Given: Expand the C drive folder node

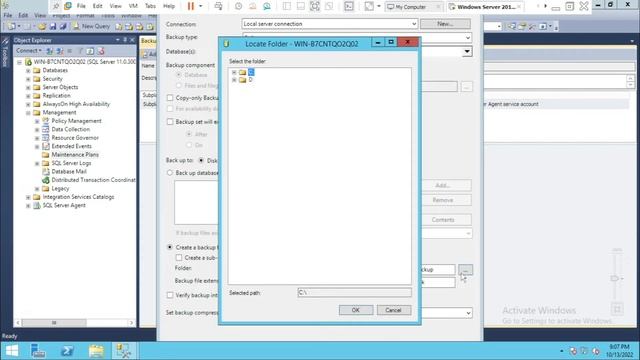Looking at the screenshot, I should coord(234,72).
